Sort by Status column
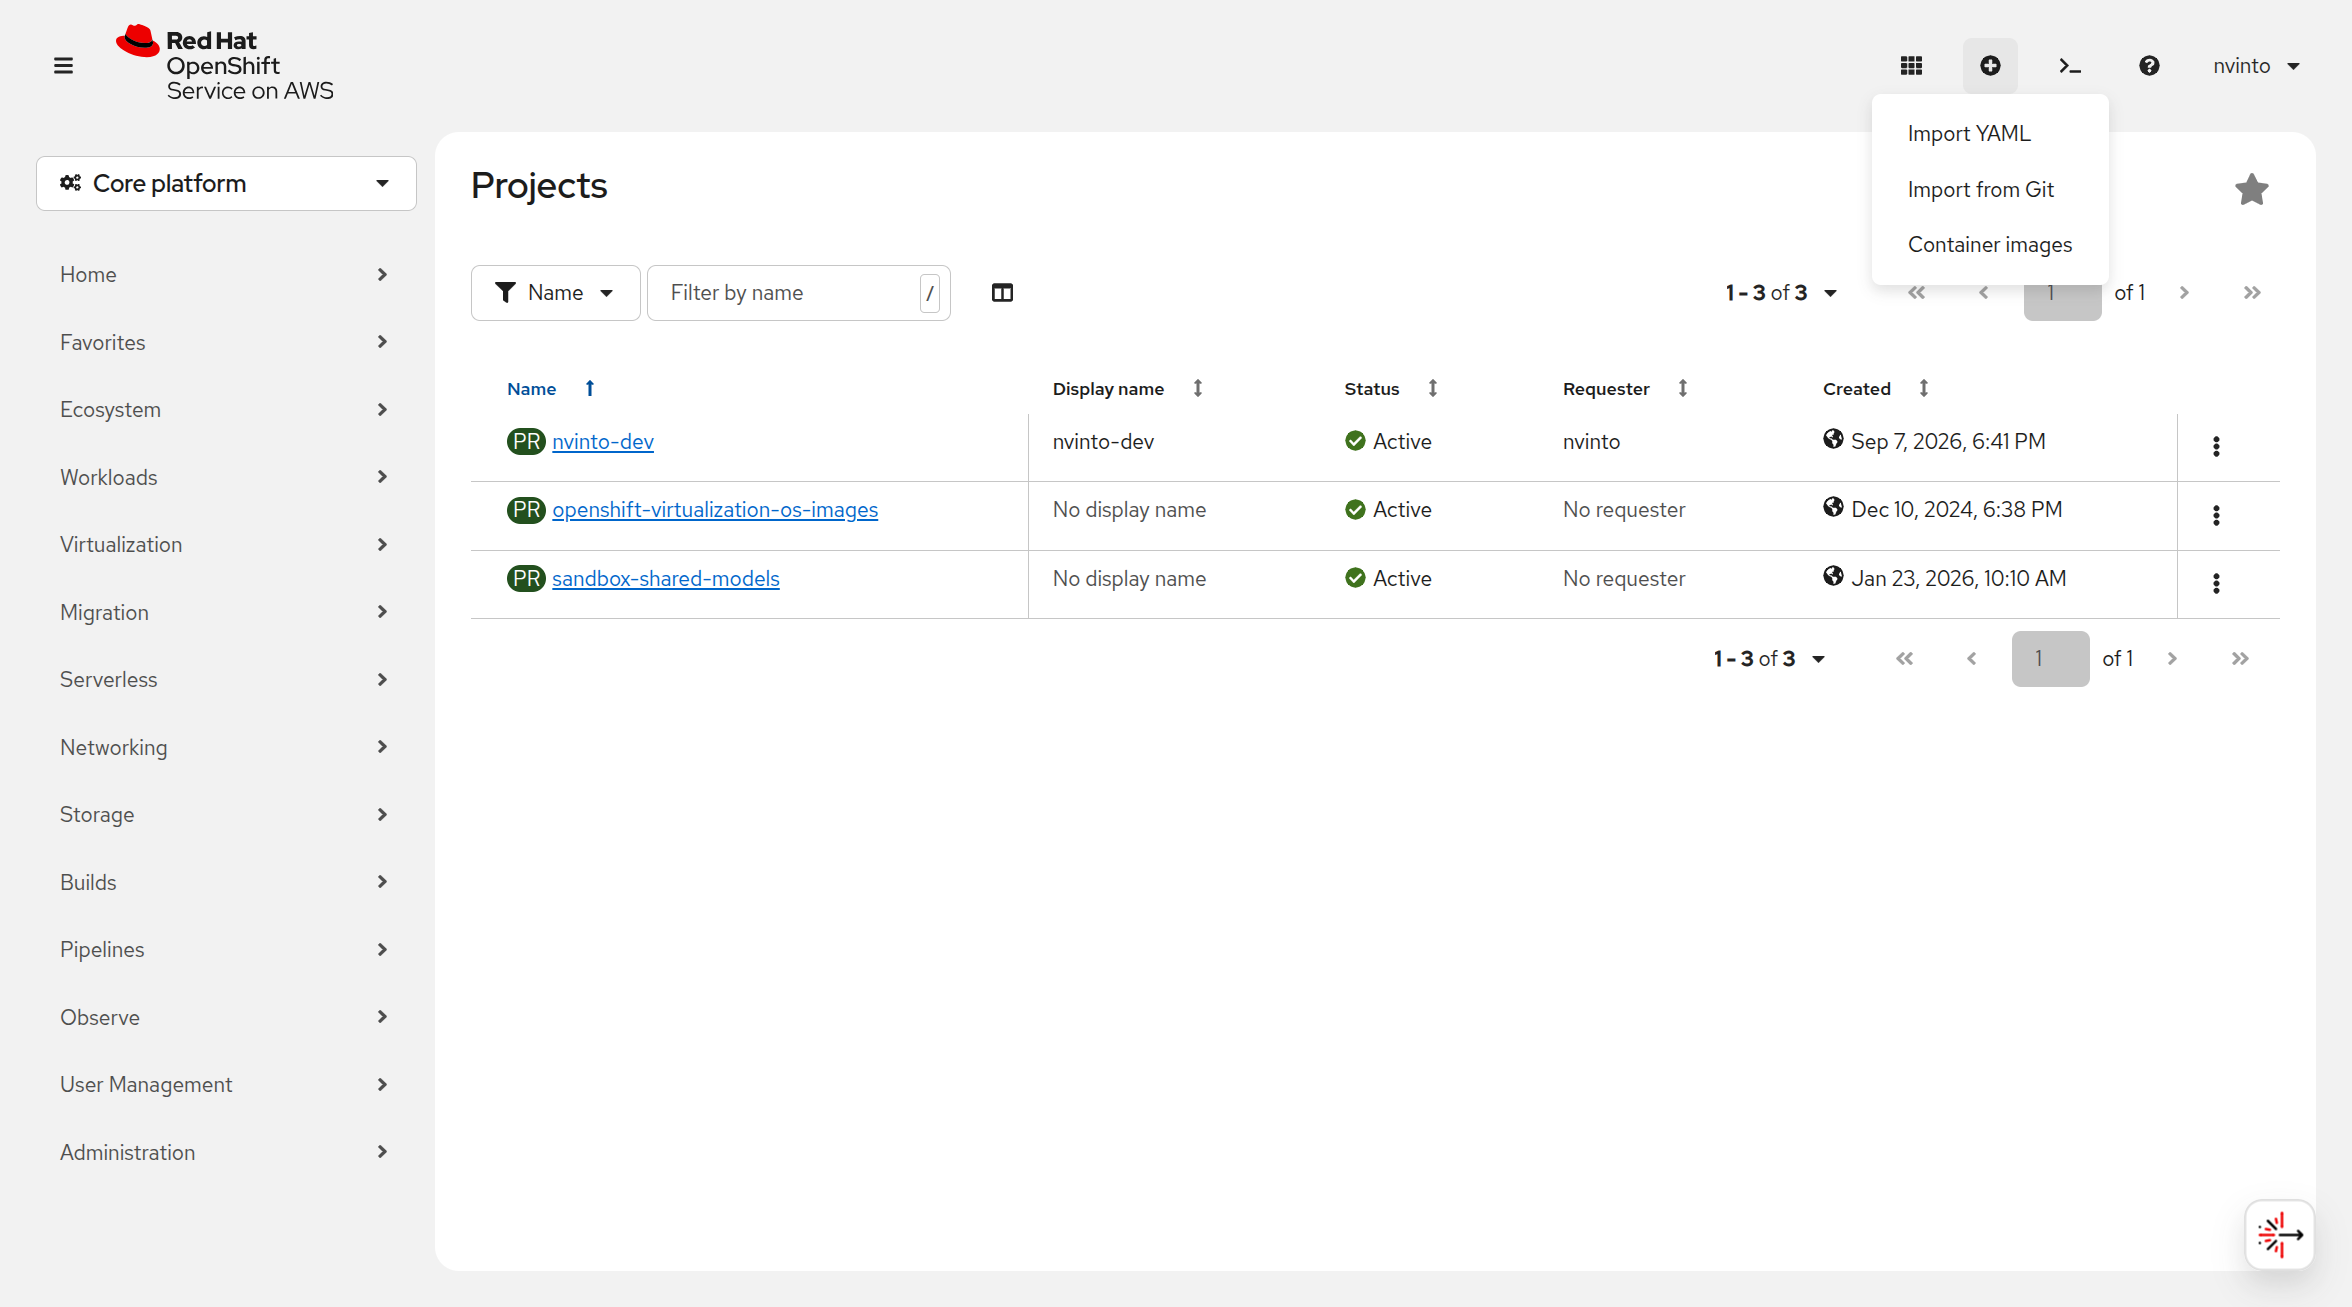2352x1307 pixels. point(1432,388)
